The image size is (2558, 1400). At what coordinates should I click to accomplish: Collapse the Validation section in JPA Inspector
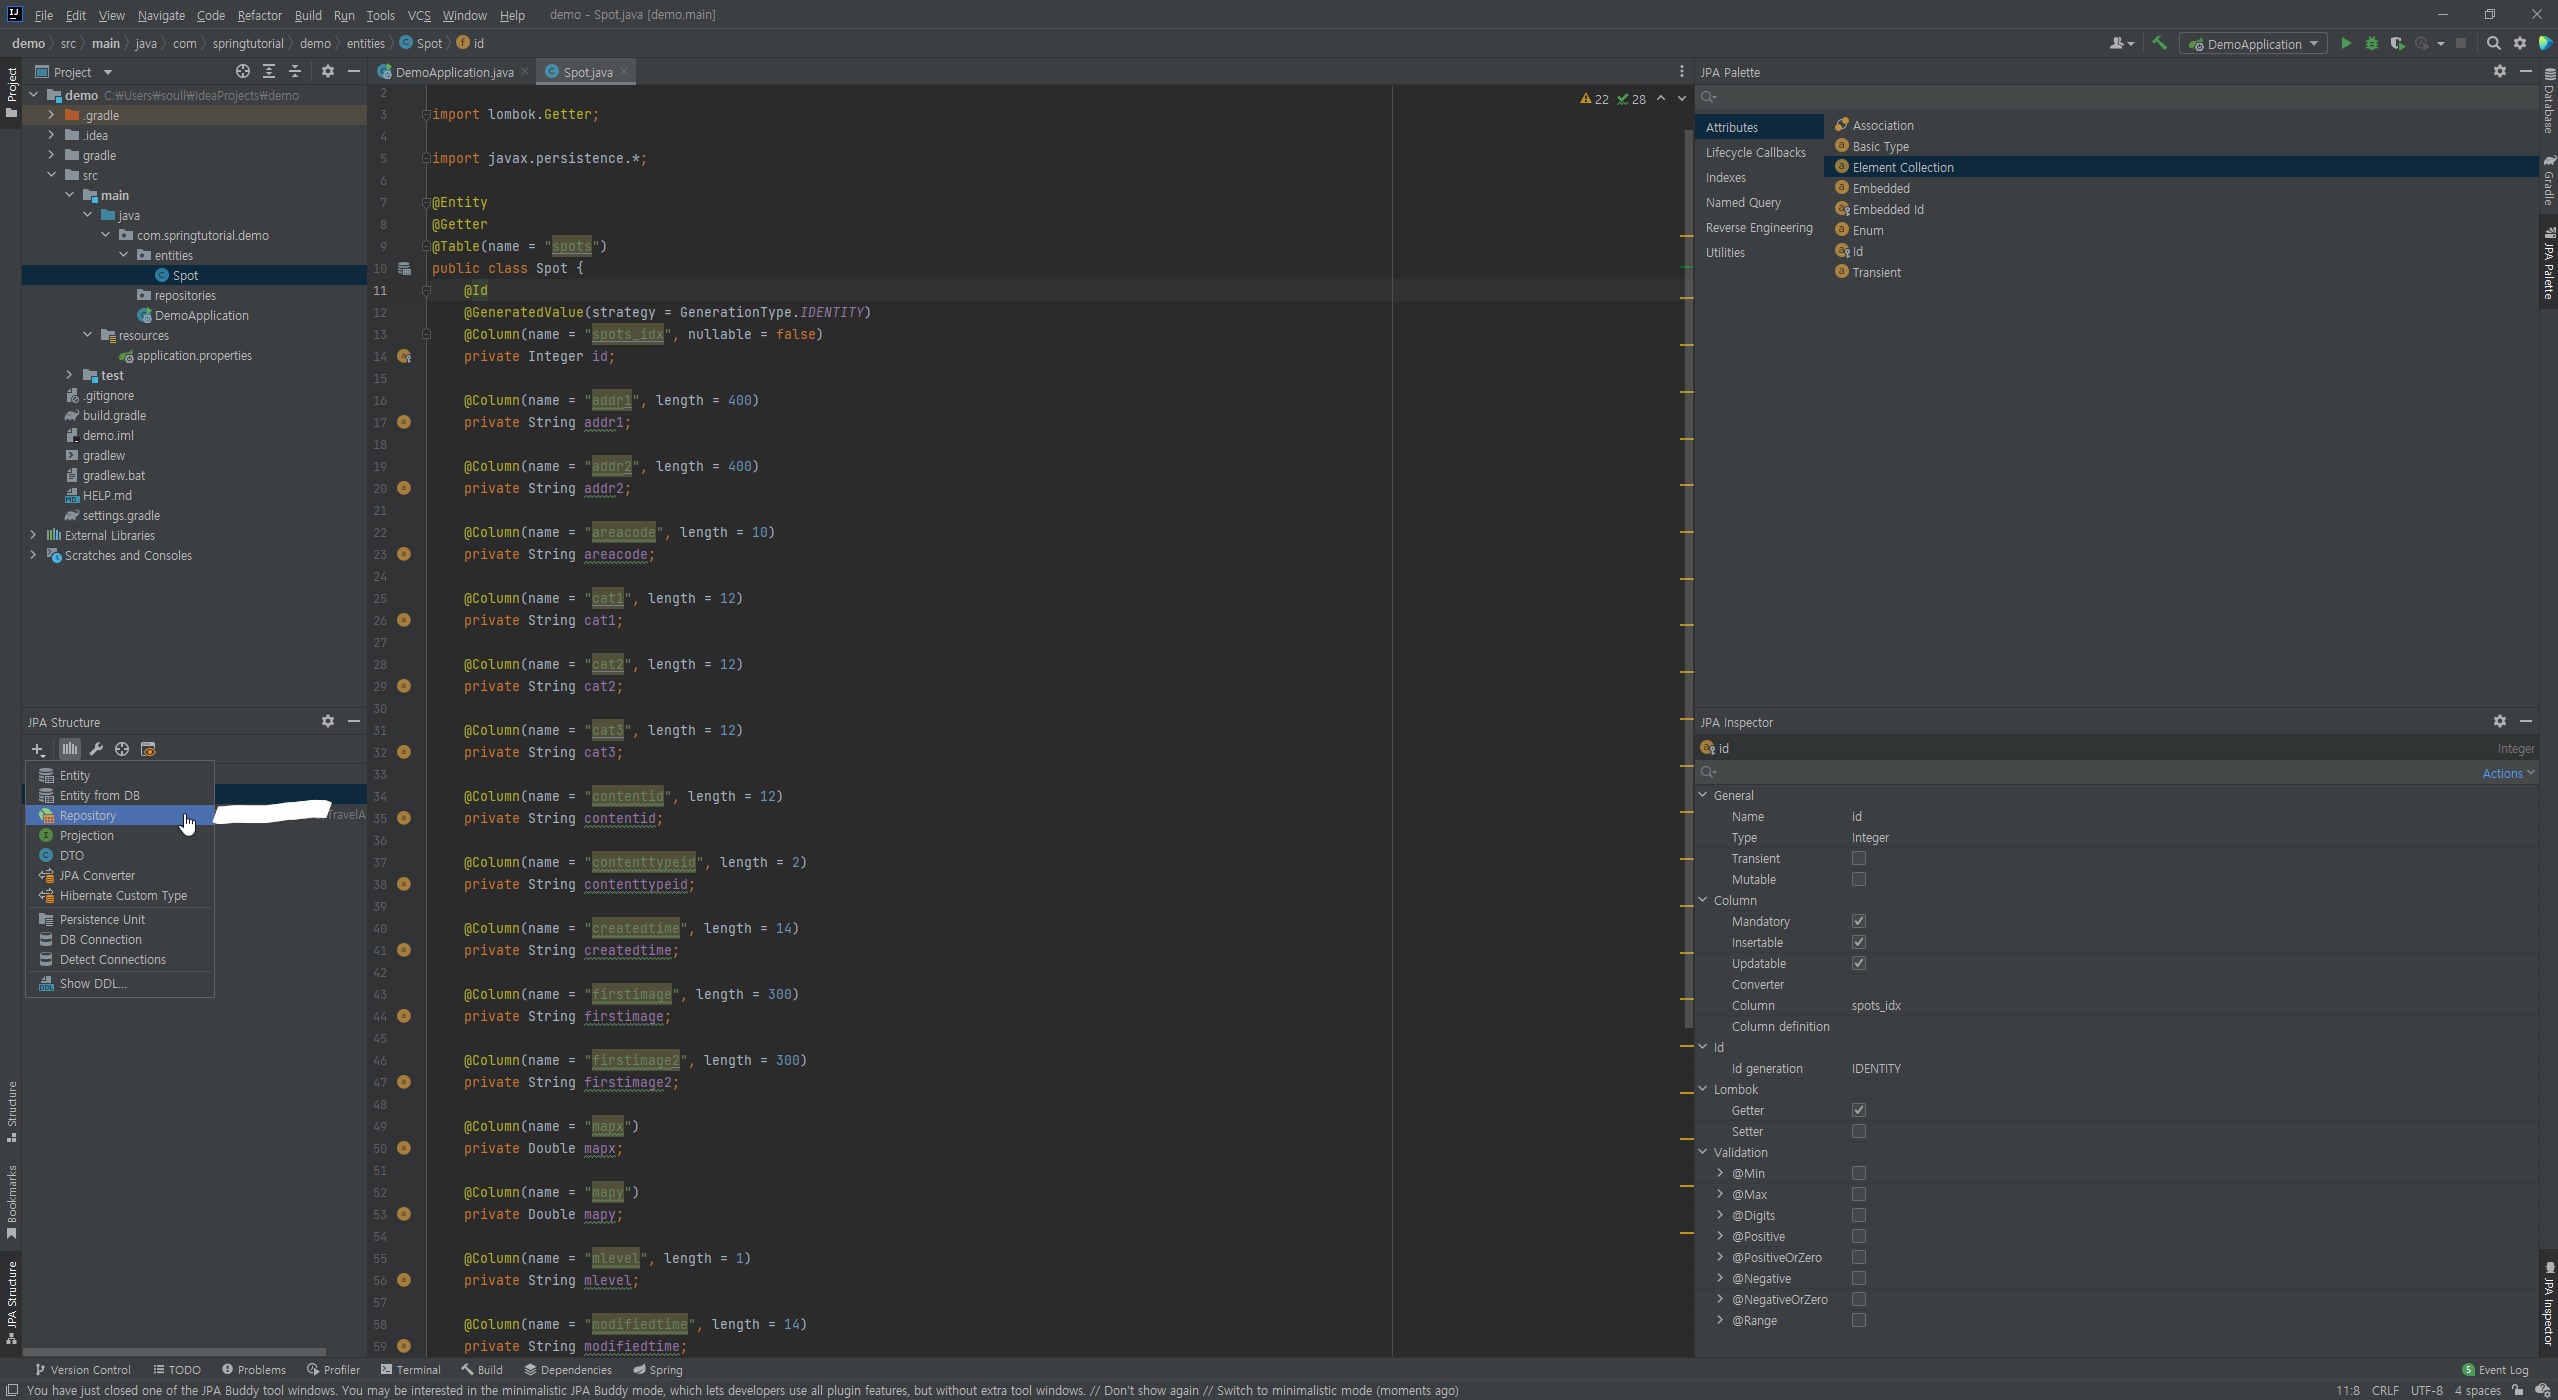[1703, 1152]
